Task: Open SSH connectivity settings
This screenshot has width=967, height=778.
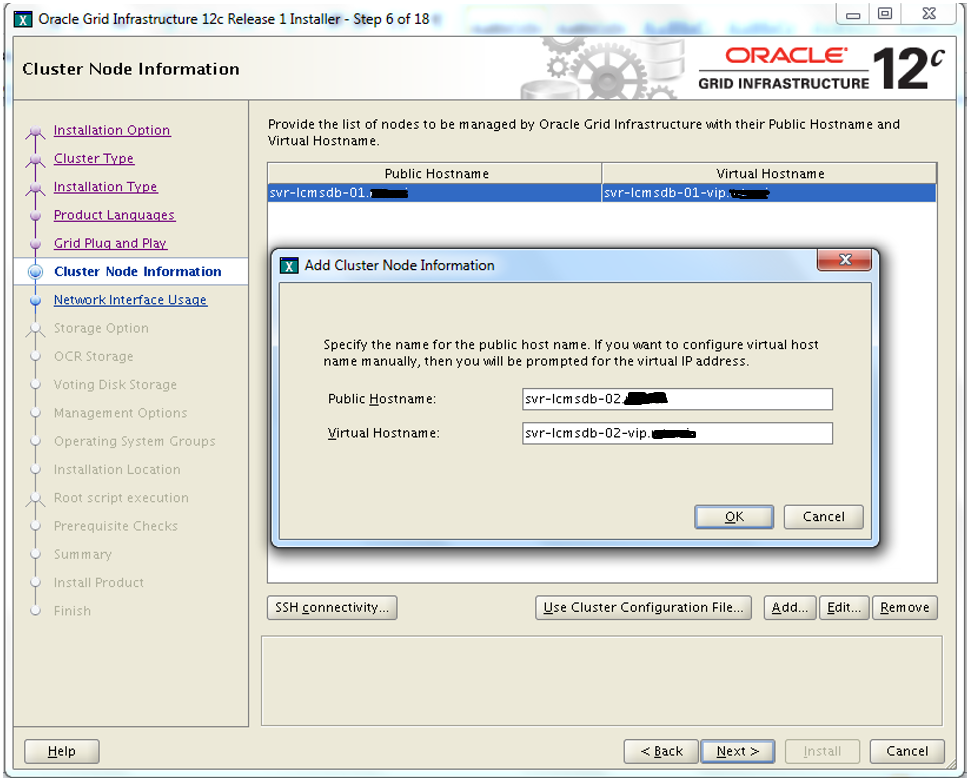Action: coord(332,607)
